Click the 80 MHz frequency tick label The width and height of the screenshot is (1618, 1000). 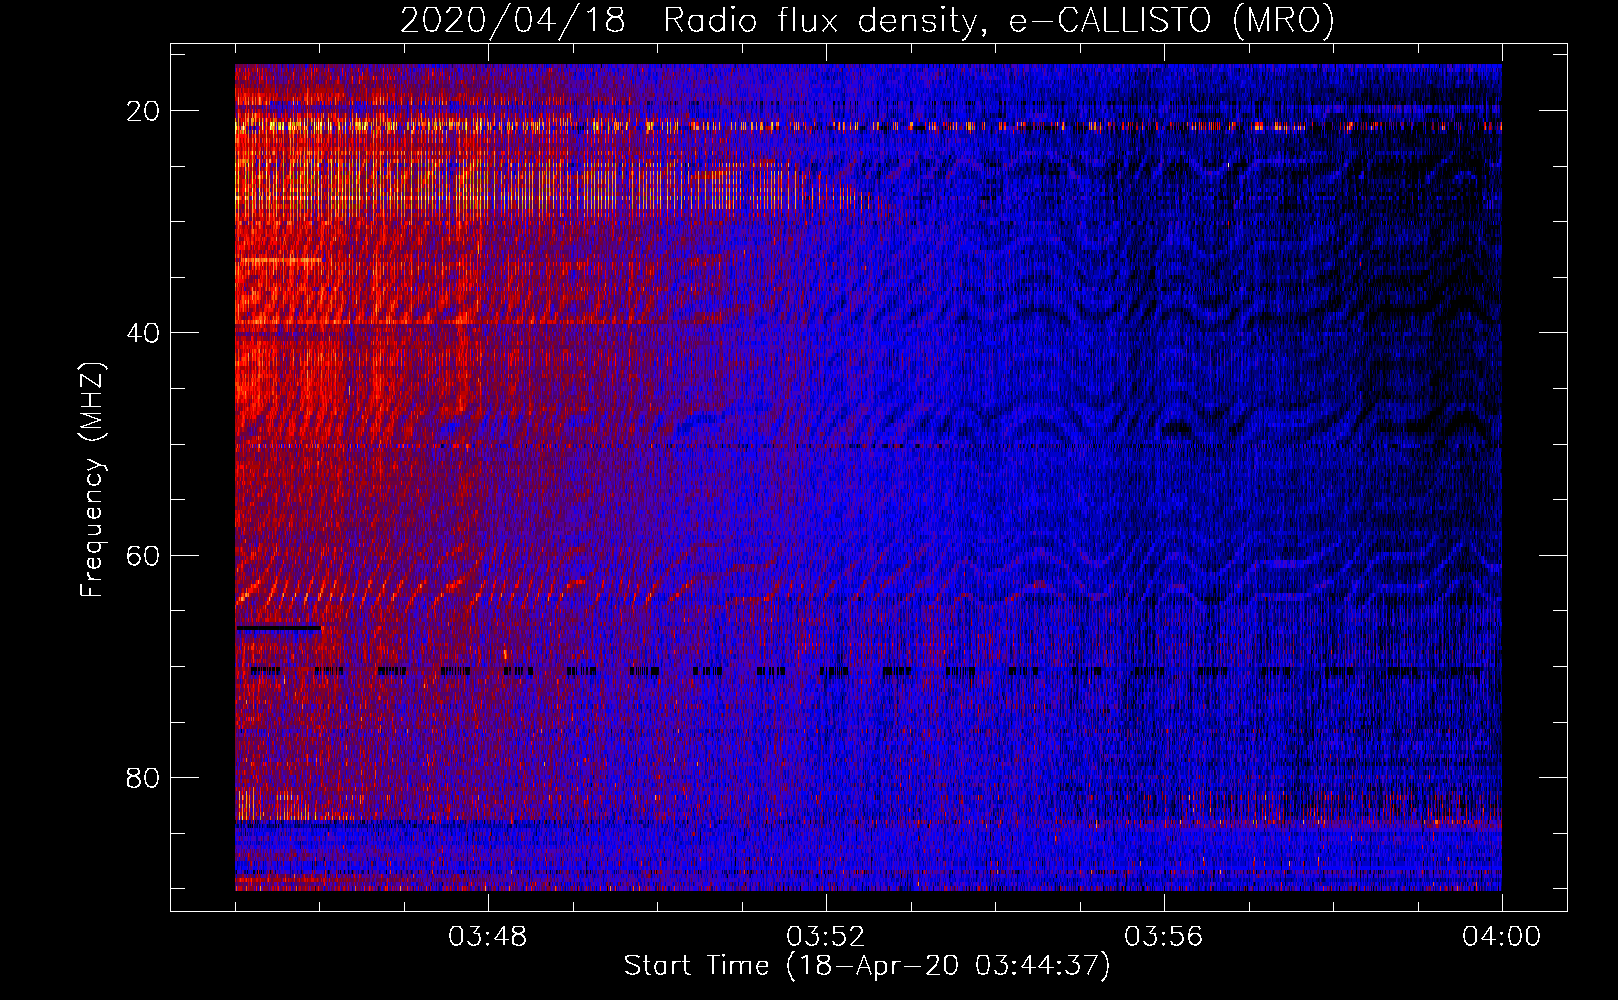[x=143, y=777]
